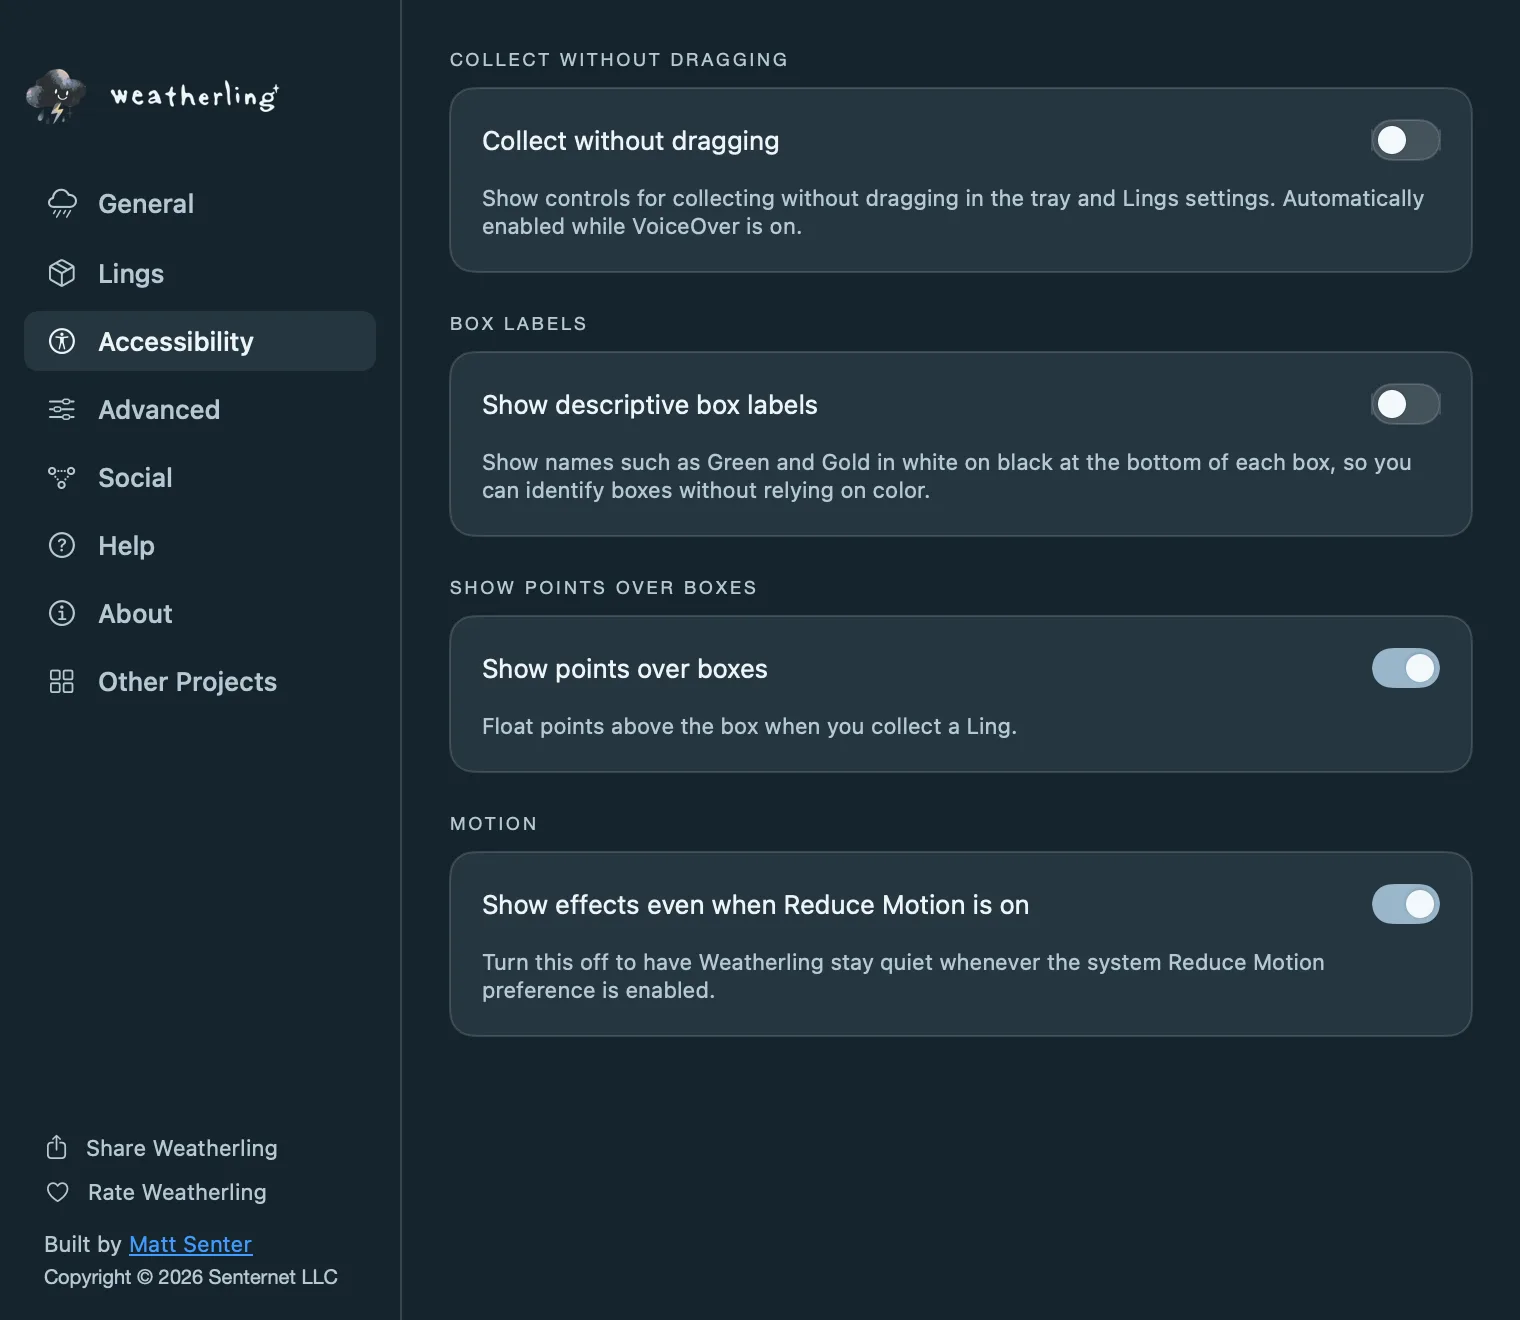Viewport: 1520px width, 1320px height.
Task: Turn on Show descriptive box labels
Action: [1405, 404]
